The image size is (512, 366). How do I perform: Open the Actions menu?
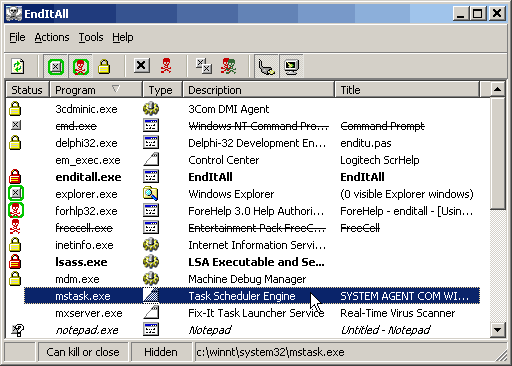pos(52,37)
